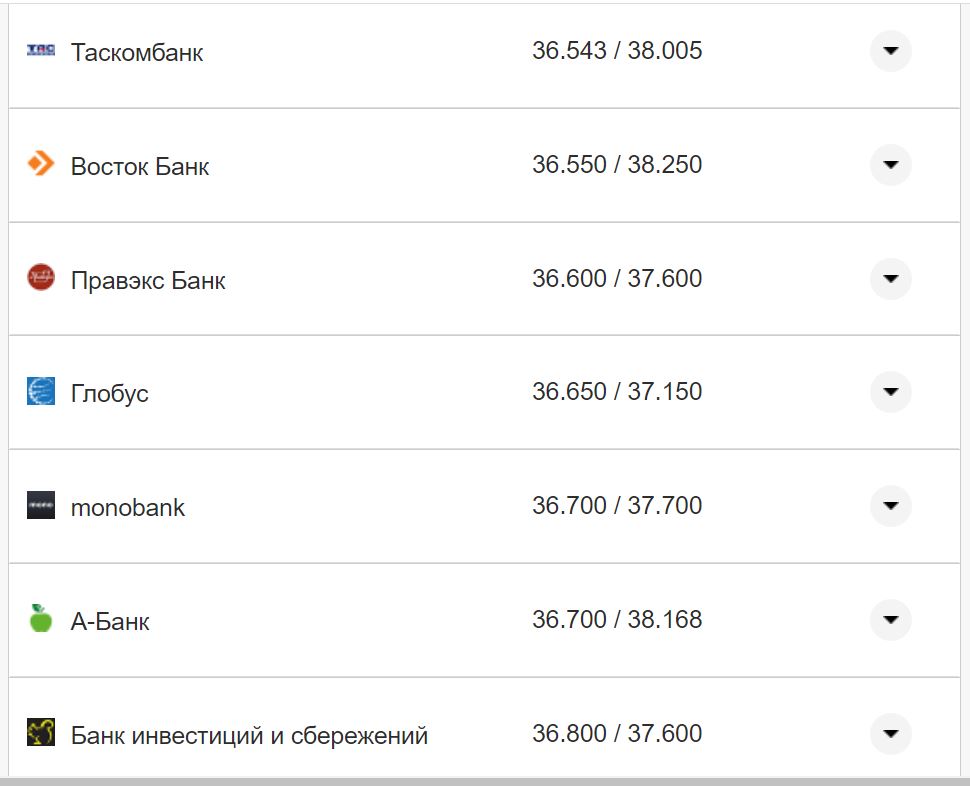Click the black monobank logo
This screenshot has height=786, width=970.
[41, 505]
